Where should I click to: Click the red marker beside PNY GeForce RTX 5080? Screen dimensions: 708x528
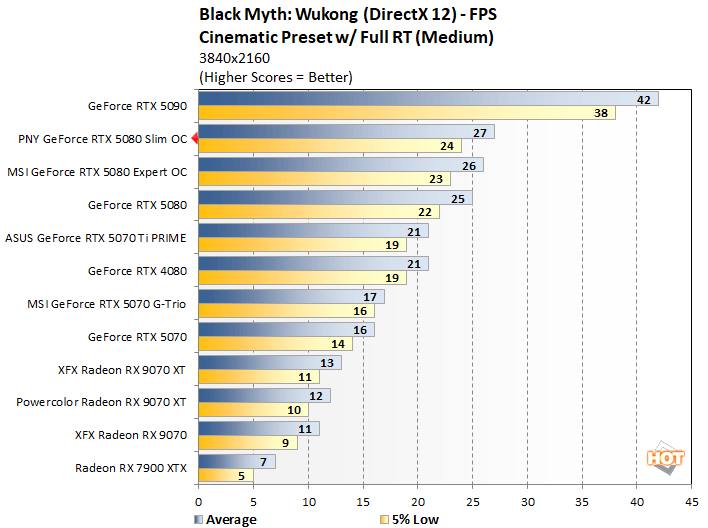tap(195, 138)
